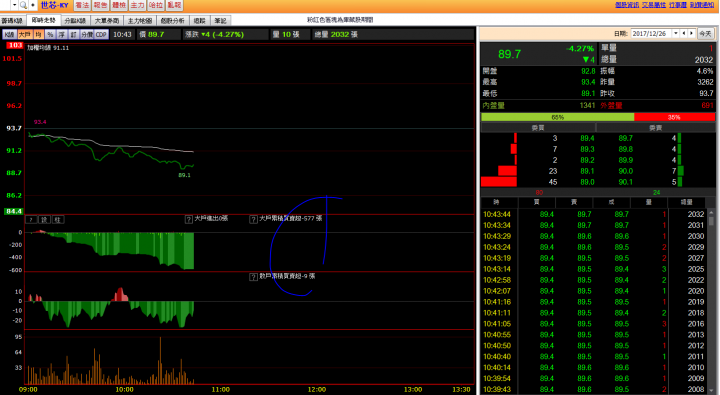Select the 10:42:58 tick row
The height and width of the screenshot is (395, 720).
click(594, 280)
